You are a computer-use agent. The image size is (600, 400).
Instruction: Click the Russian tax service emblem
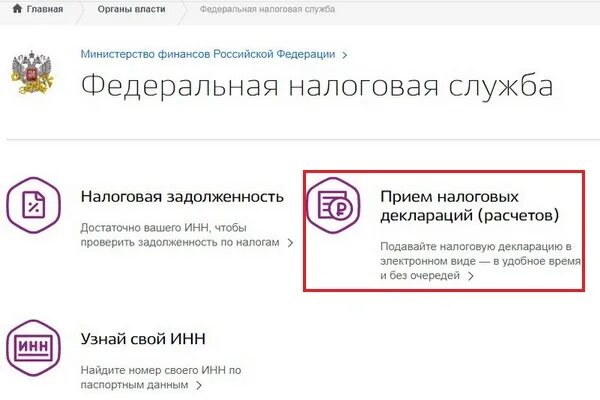[33, 73]
